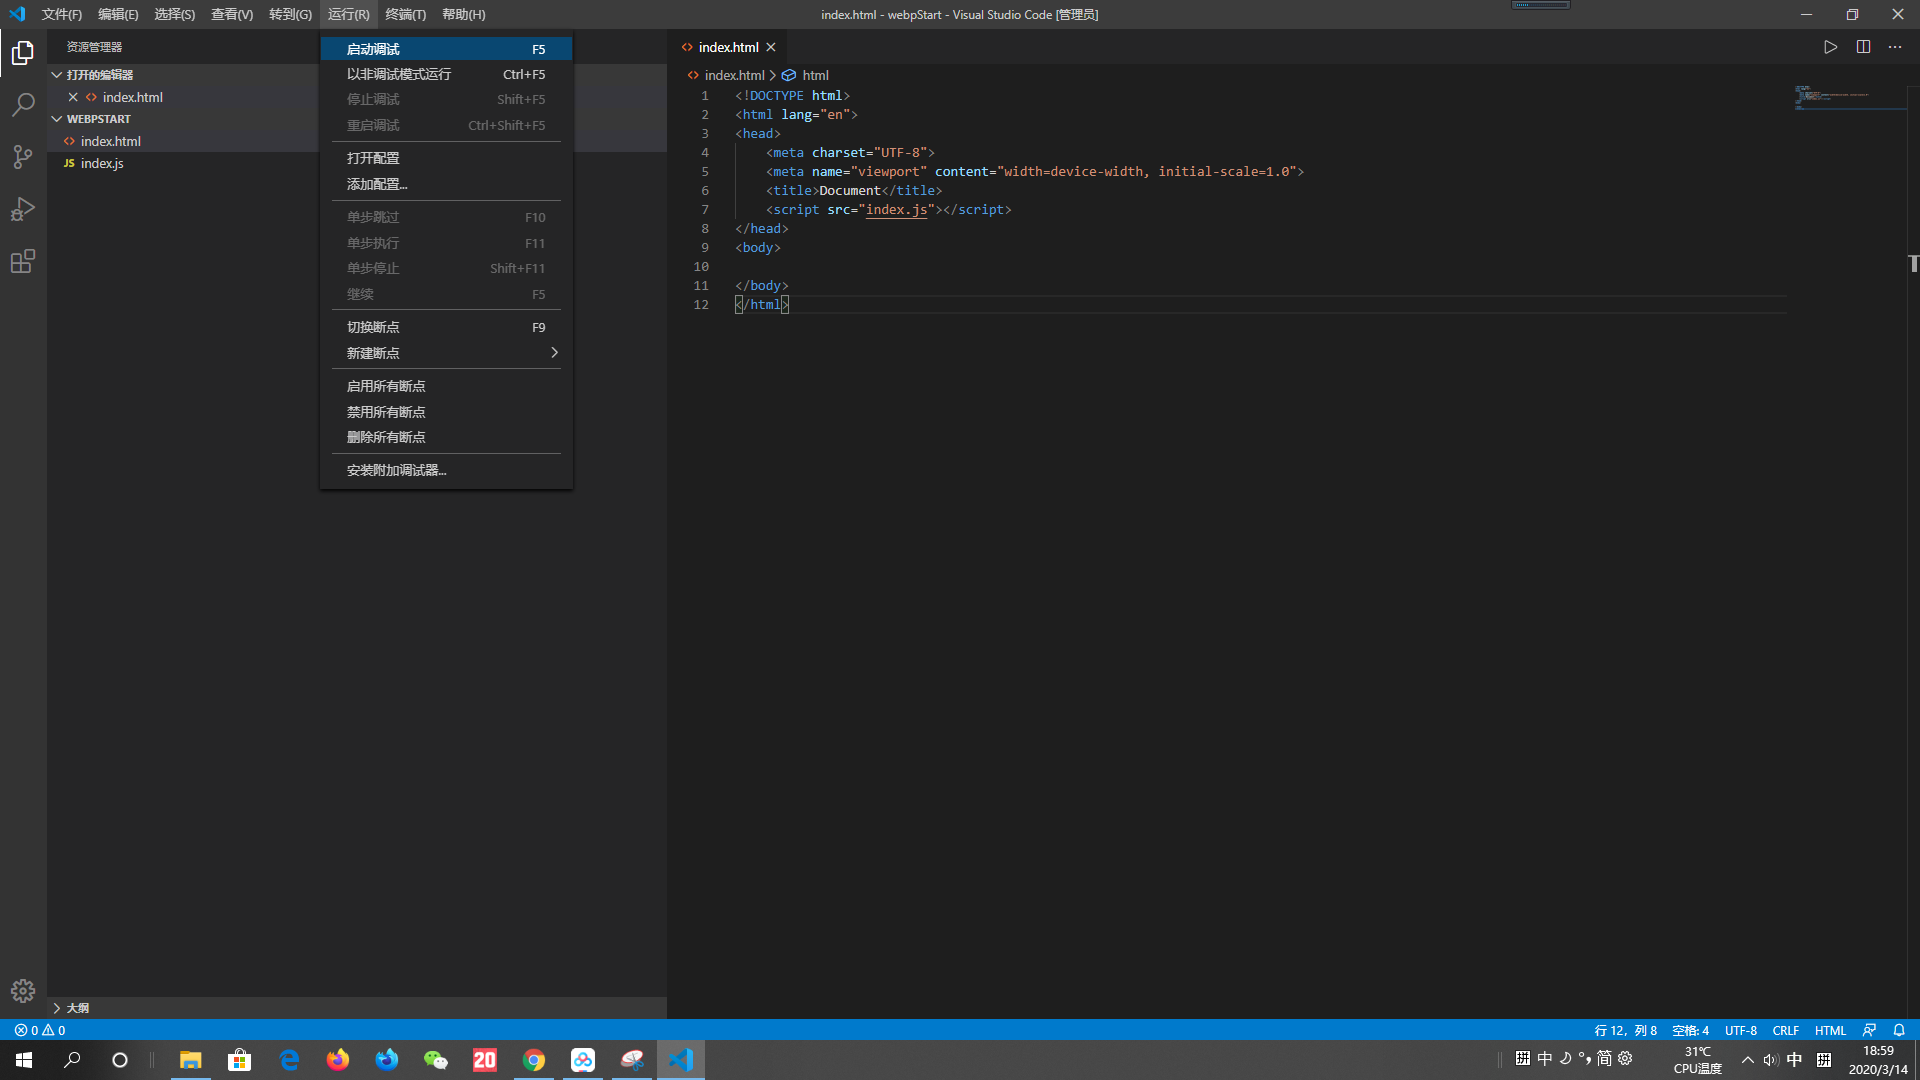Click the Manage gear icon
The width and height of the screenshot is (1920, 1080).
23,990
